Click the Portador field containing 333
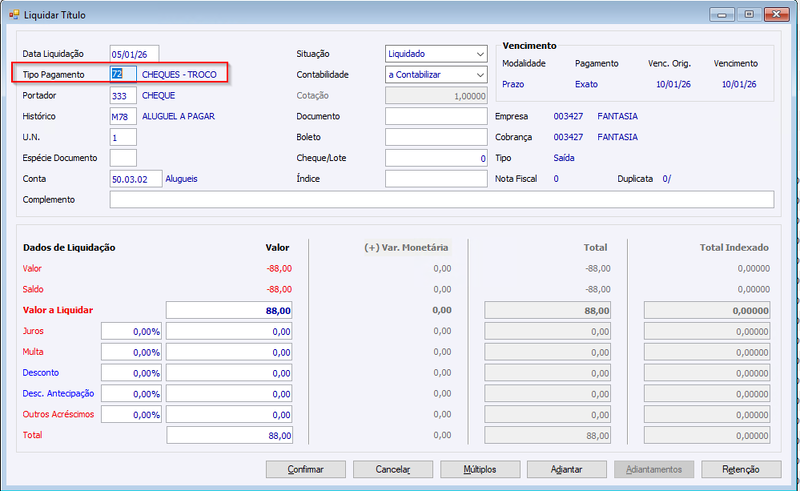Screen dimensions: 800x491 (123, 95)
